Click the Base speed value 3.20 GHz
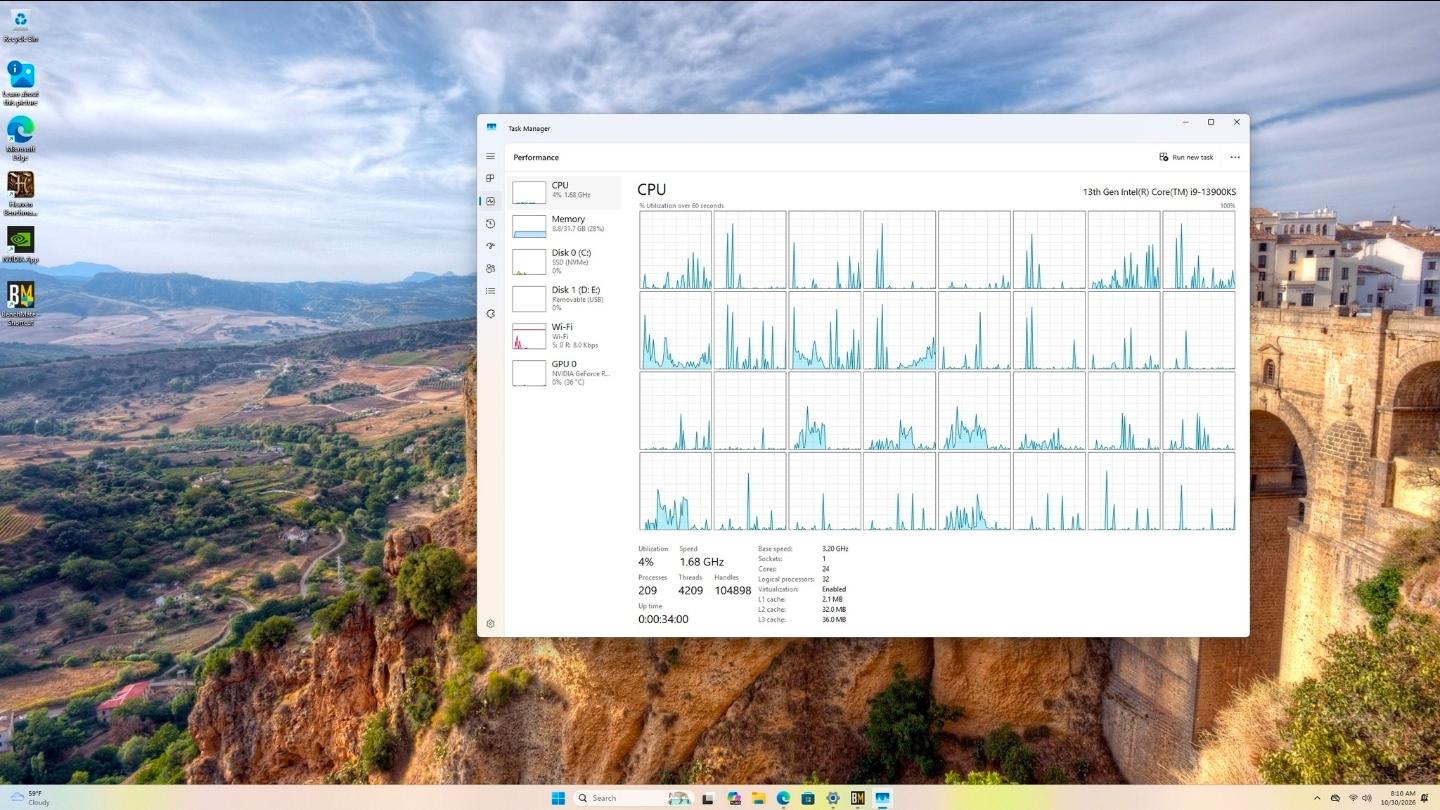The image size is (1440, 810). [835, 549]
